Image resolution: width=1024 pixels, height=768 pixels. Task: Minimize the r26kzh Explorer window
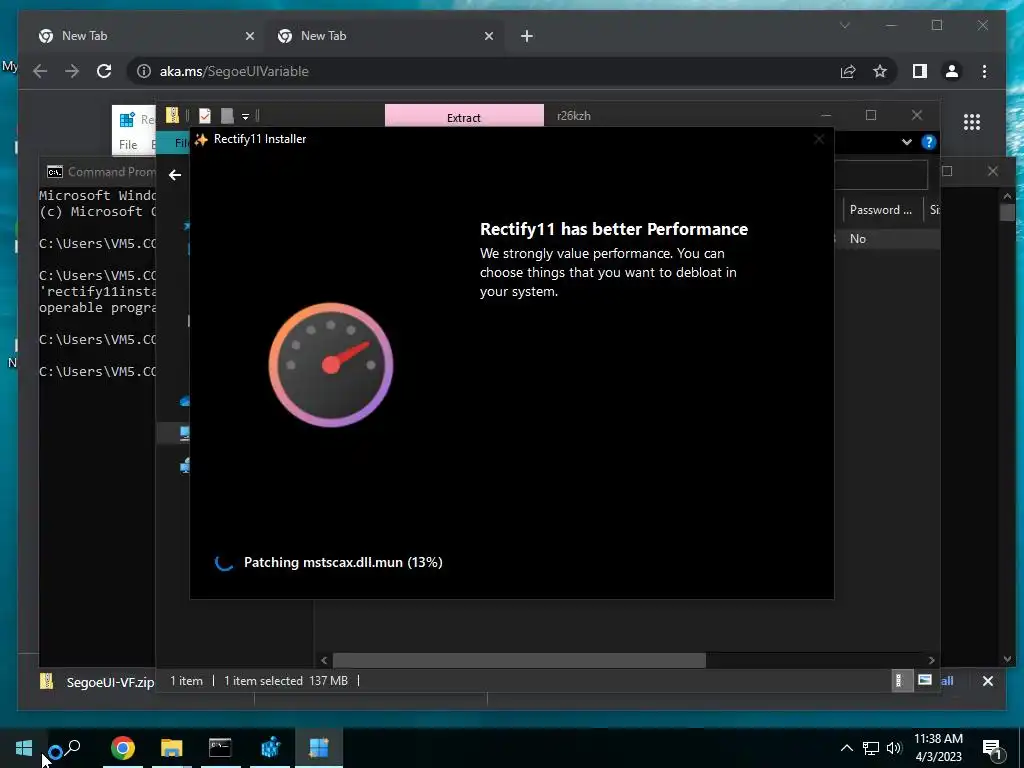(826, 115)
